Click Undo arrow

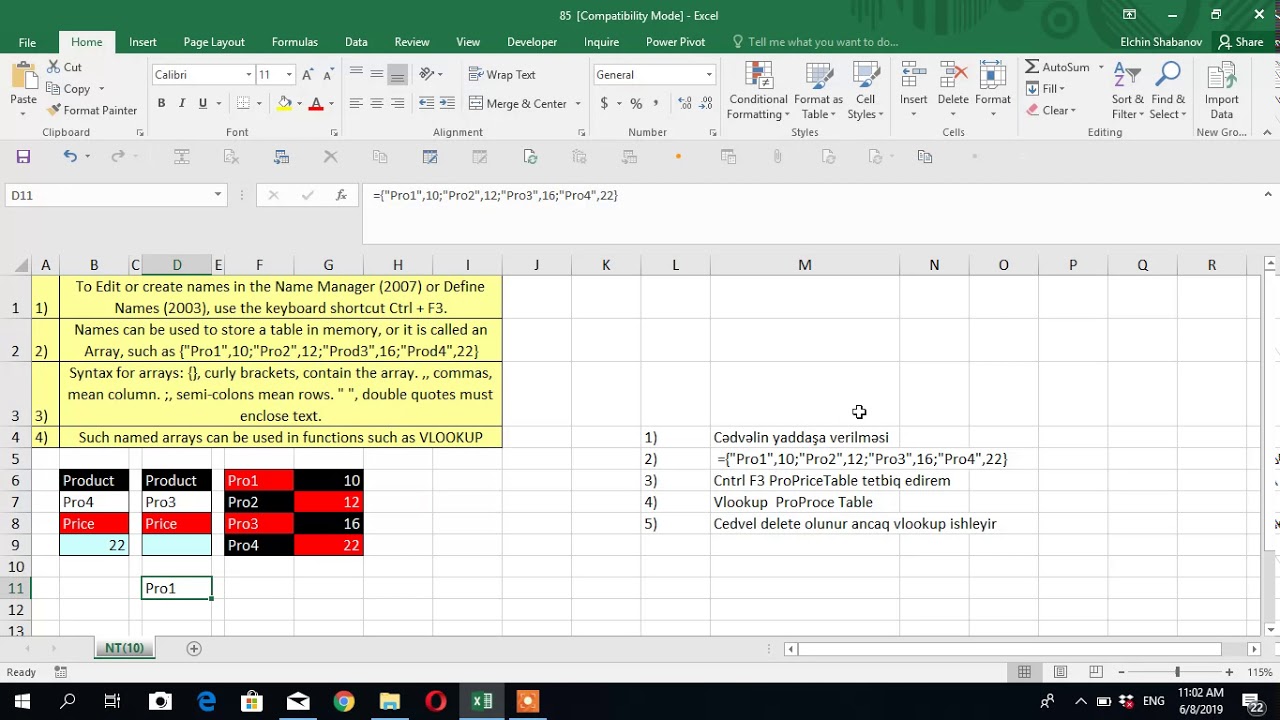click(x=69, y=156)
